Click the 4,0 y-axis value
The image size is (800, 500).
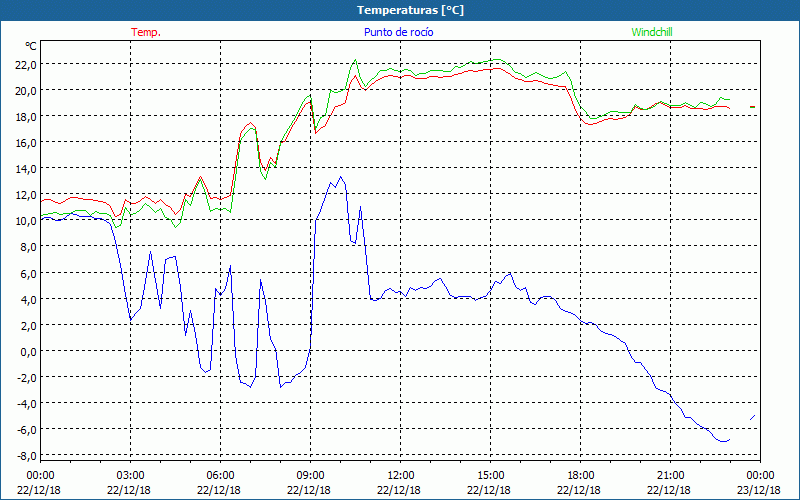28,299
